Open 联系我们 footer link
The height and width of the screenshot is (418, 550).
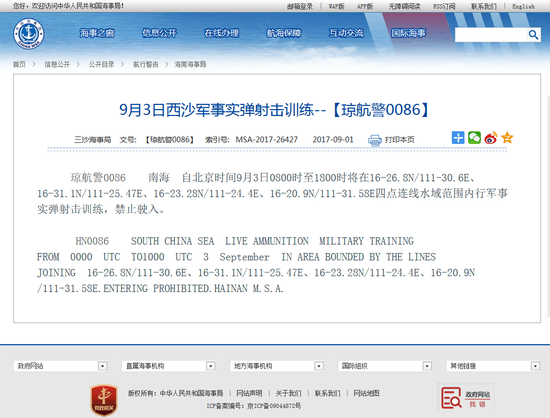pos(328,393)
